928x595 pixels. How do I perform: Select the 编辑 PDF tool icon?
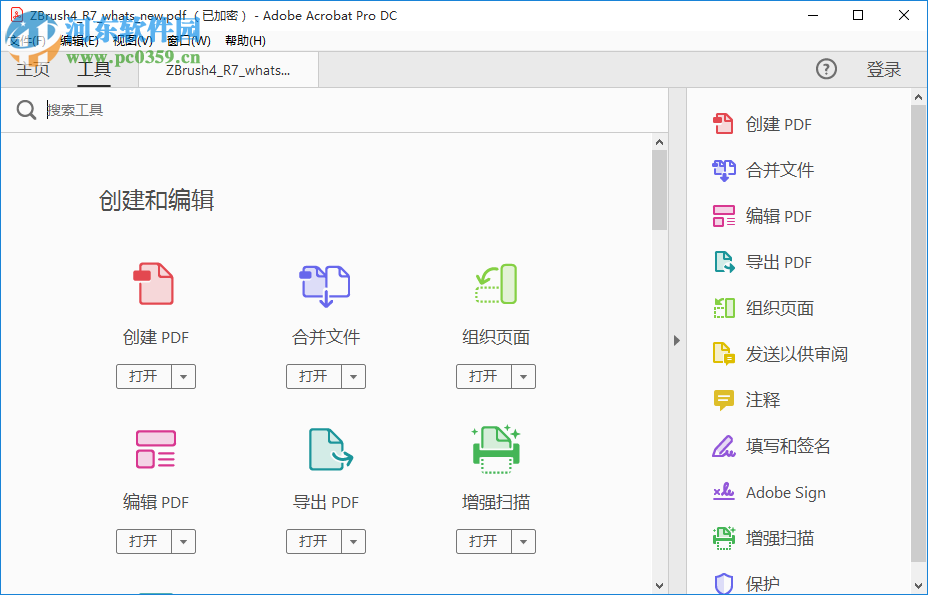(x=155, y=449)
